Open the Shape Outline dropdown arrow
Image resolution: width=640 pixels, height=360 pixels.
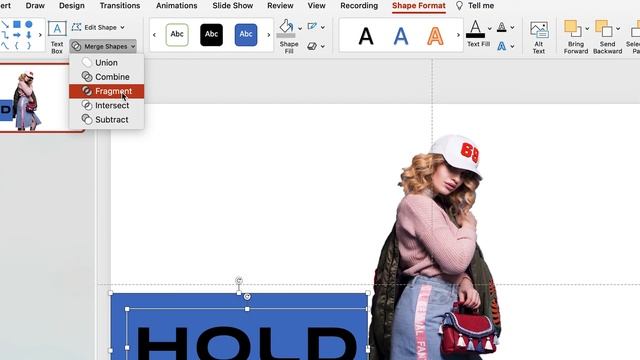(322, 27)
